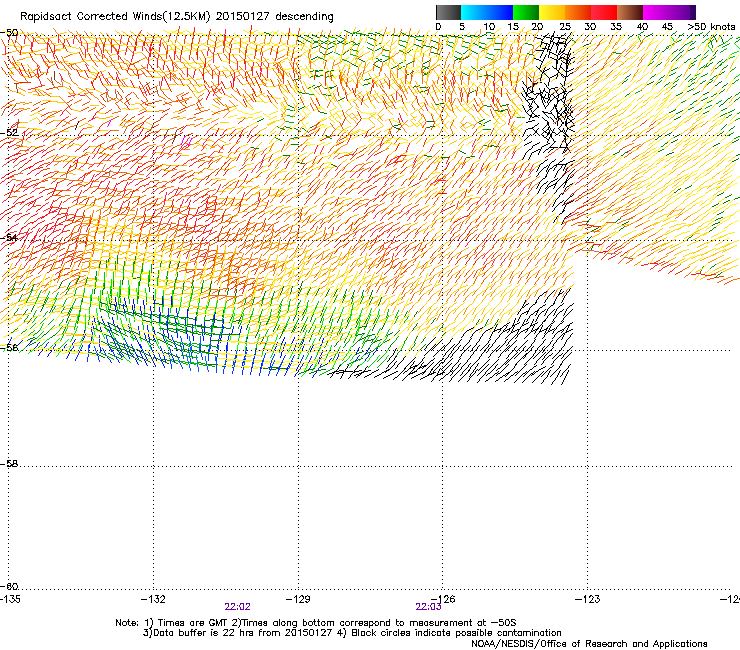Click the cyan 5-10 knots legend color
Screen dimensions: 740x650
[474, 12]
